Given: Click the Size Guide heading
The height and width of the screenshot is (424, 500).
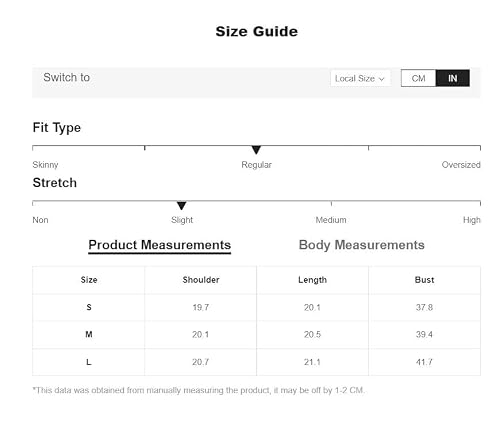Looking at the screenshot, I should [257, 32].
